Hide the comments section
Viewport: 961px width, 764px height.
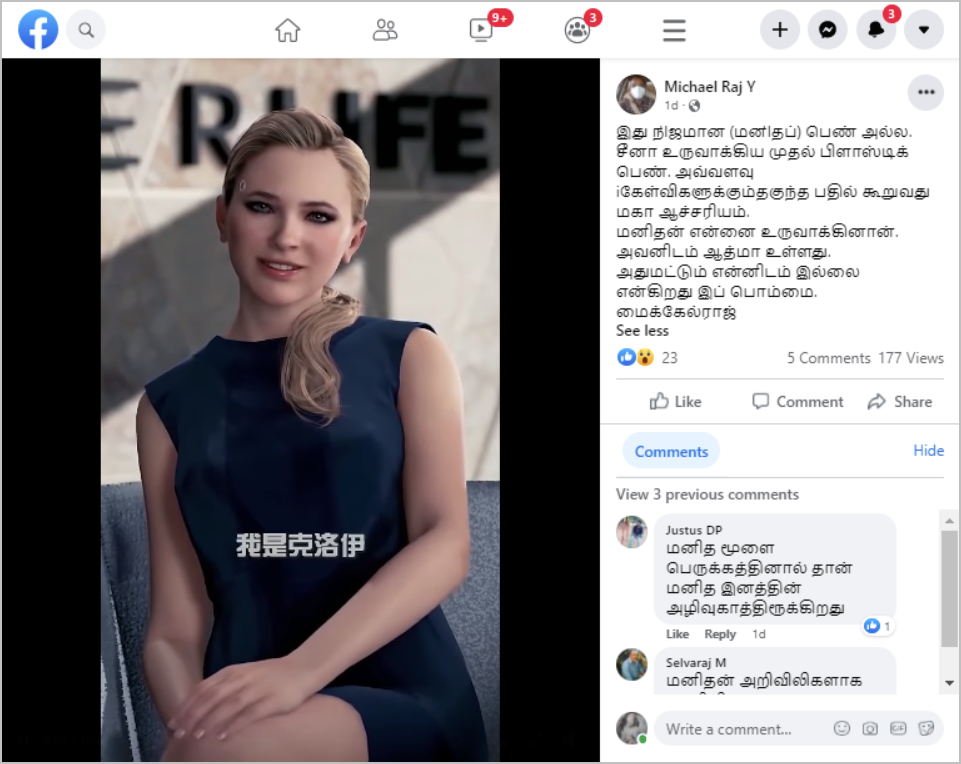tap(929, 450)
